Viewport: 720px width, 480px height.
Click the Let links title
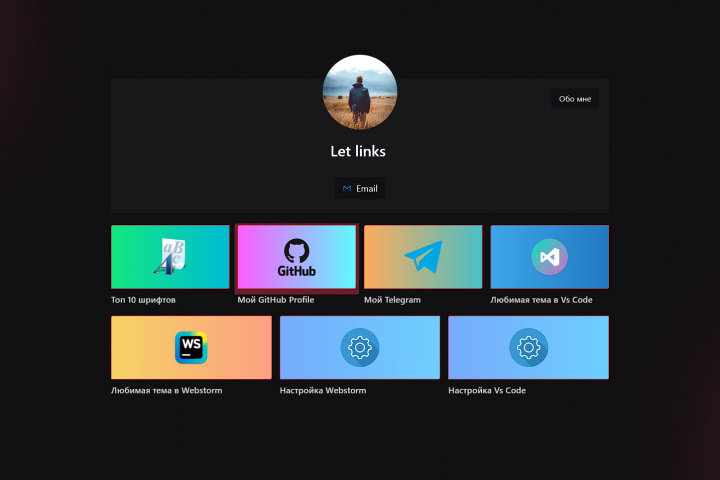[358, 151]
